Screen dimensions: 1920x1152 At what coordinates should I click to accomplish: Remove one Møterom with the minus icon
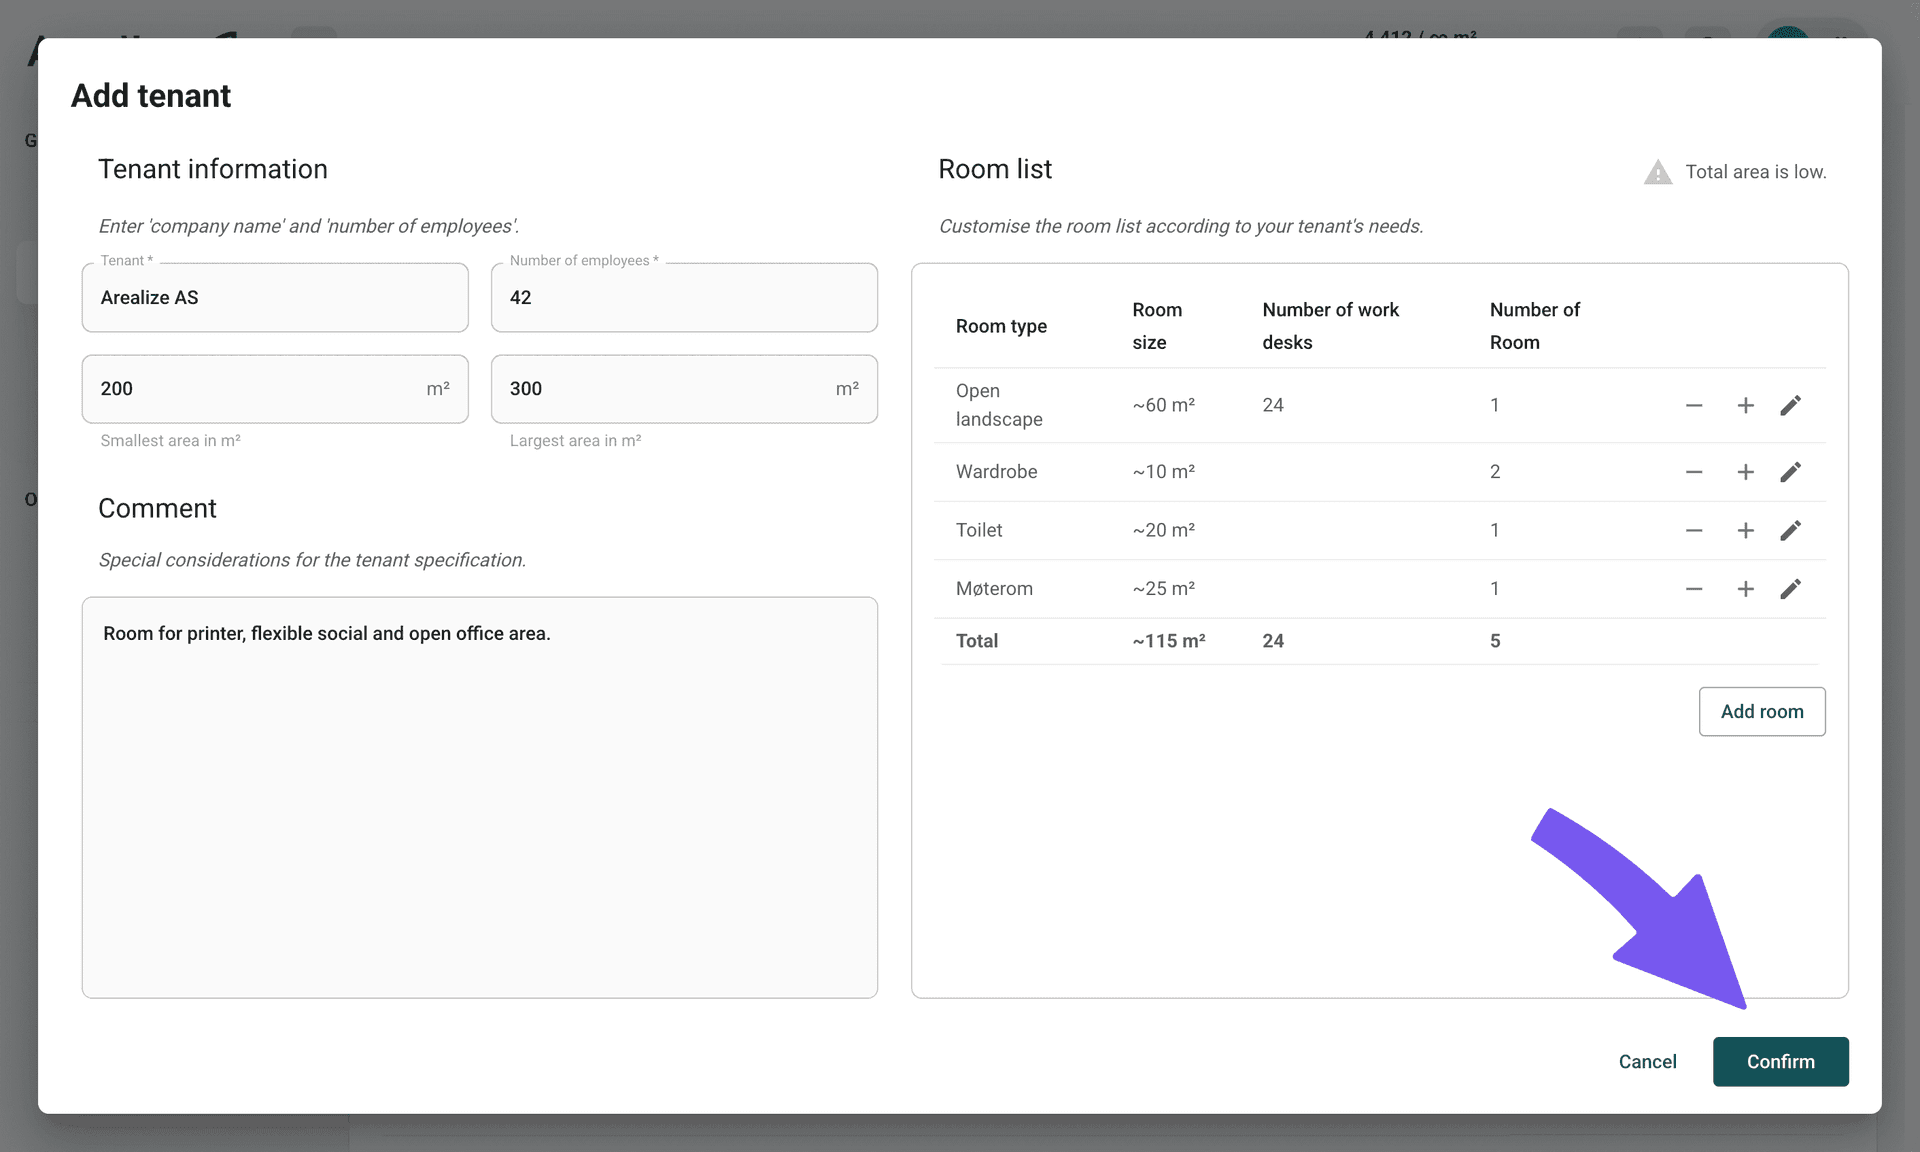[1694, 589]
